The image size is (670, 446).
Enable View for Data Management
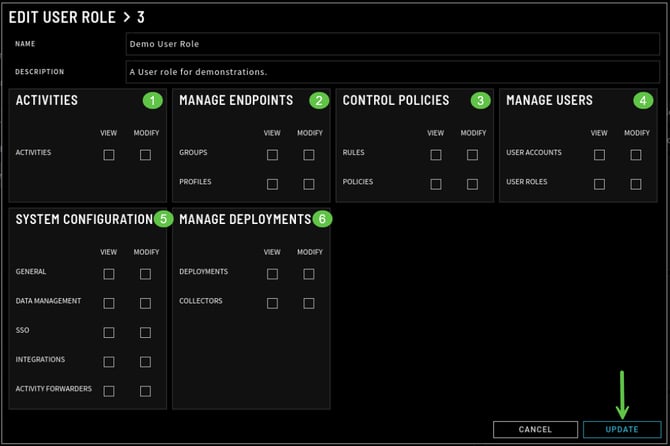point(109,303)
